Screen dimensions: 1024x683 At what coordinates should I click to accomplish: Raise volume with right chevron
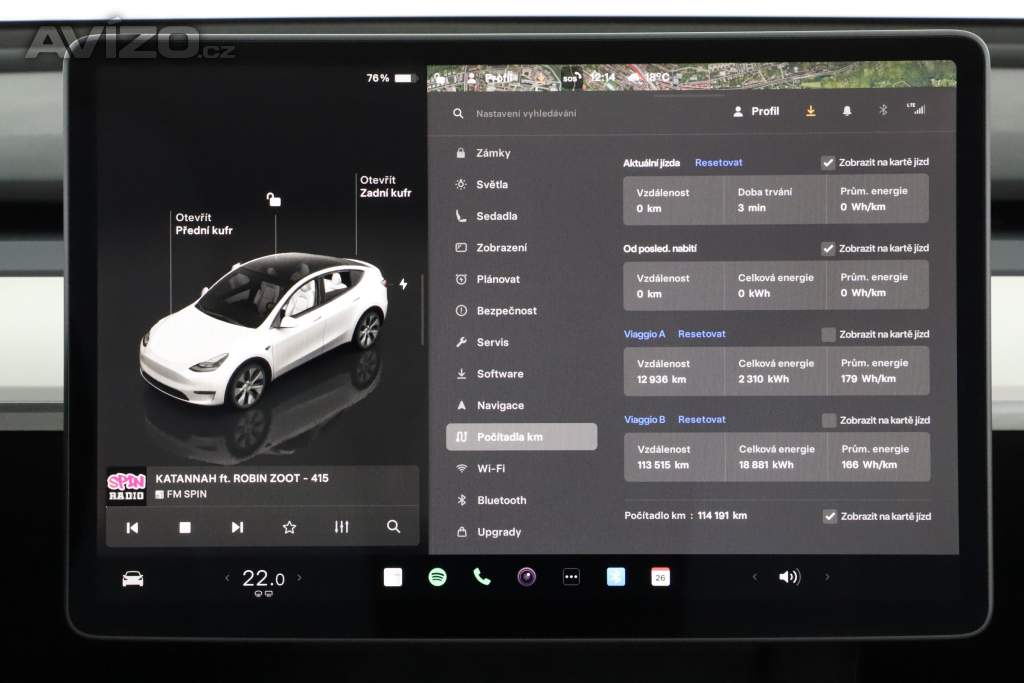827,577
